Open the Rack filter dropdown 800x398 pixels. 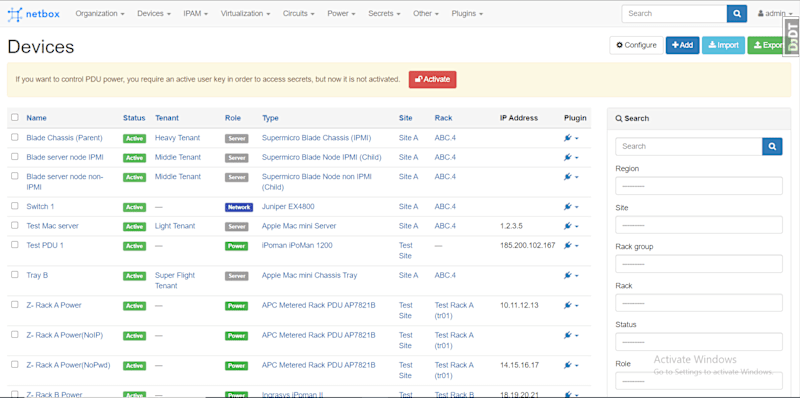tap(698, 303)
